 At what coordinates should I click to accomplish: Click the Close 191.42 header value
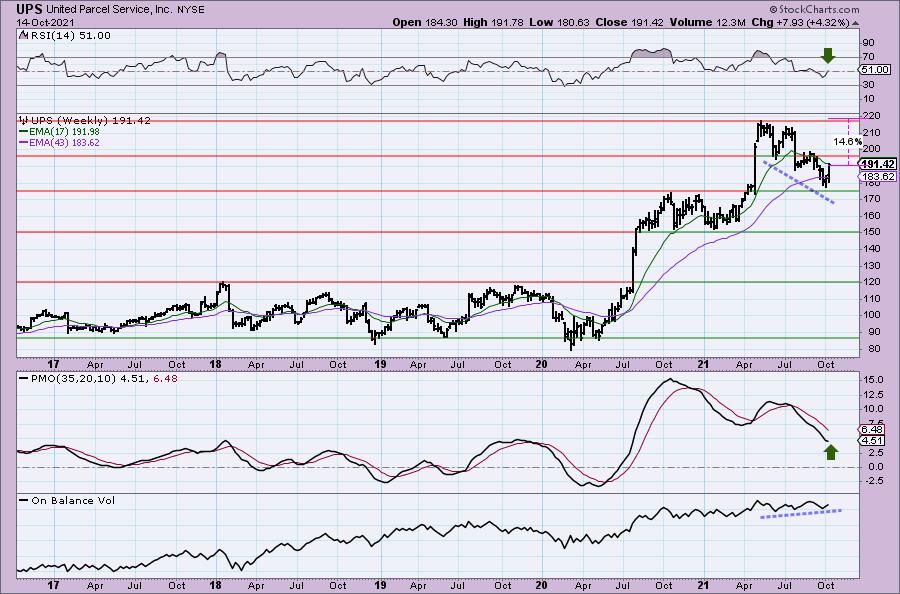(629, 22)
